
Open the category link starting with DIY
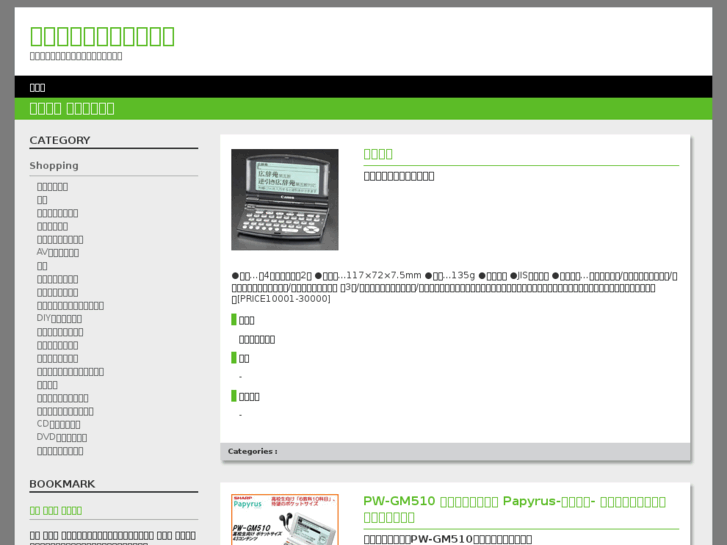tap(59, 319)
